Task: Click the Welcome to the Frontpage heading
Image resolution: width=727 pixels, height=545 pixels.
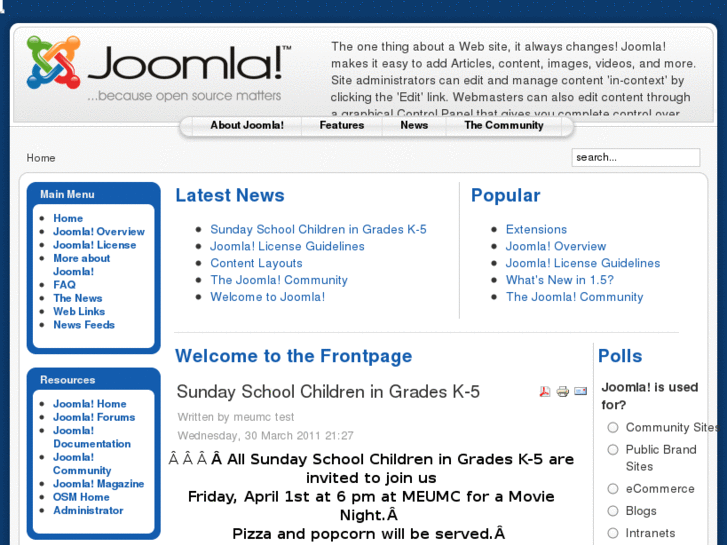Action: [293, 356]
